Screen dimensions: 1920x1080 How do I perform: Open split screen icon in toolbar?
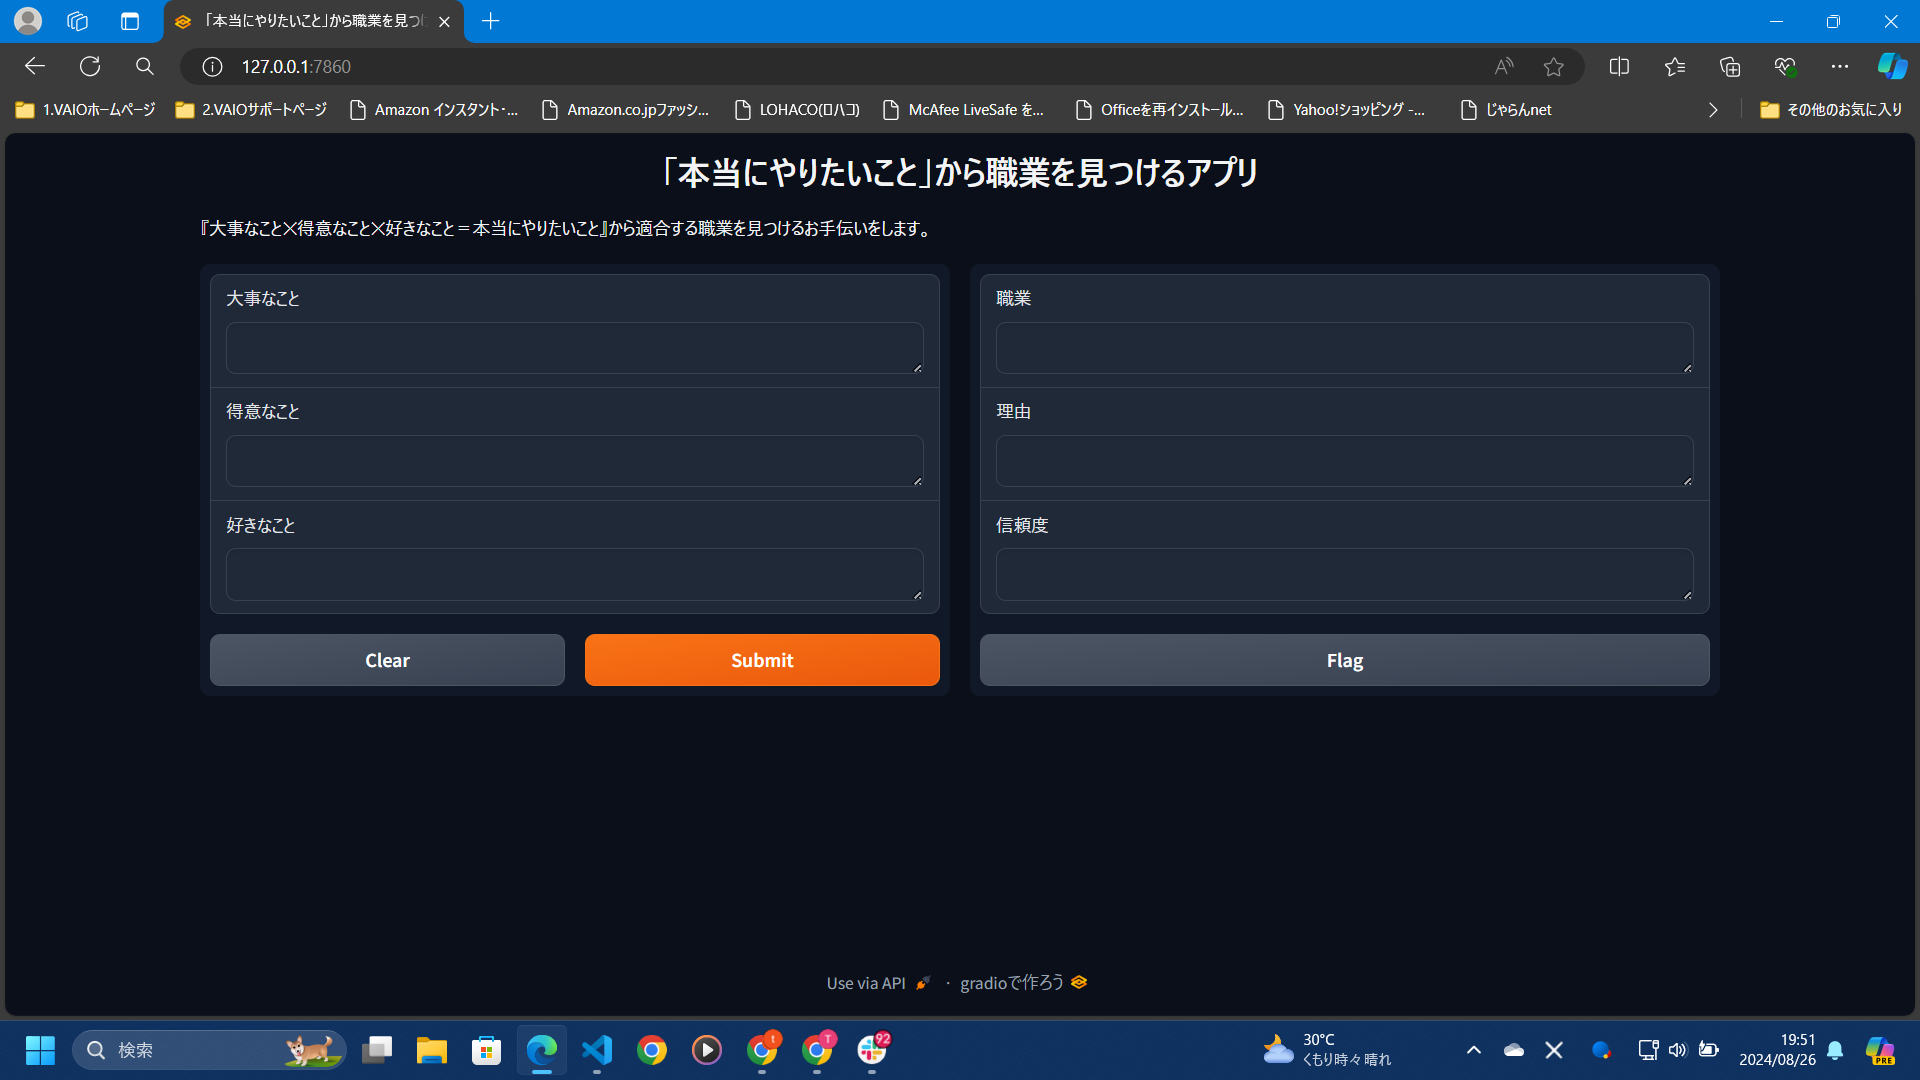1619,66
